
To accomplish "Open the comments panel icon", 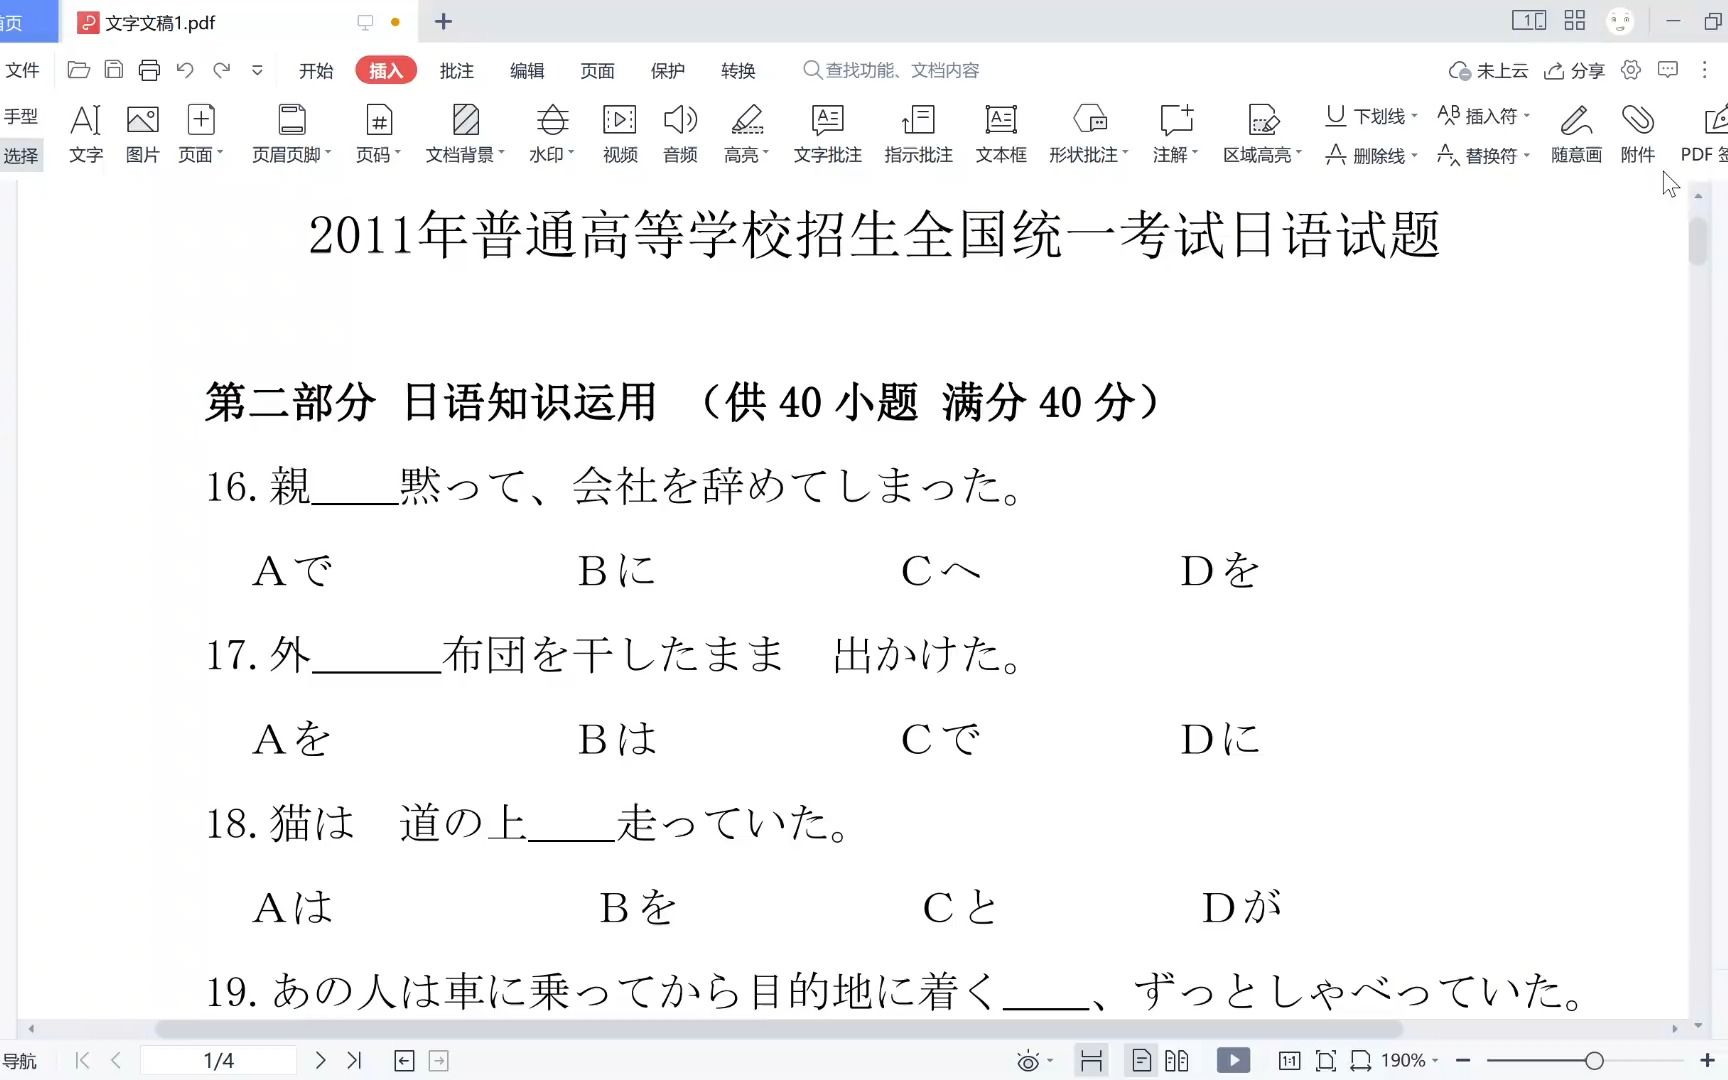I will click(x=1668, y=70).
